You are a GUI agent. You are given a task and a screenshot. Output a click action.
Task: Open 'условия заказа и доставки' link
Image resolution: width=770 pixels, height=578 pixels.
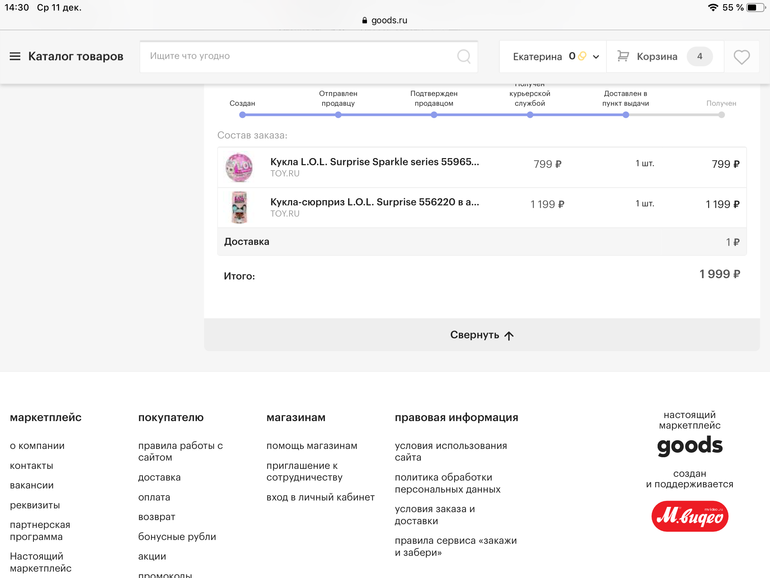435,515
